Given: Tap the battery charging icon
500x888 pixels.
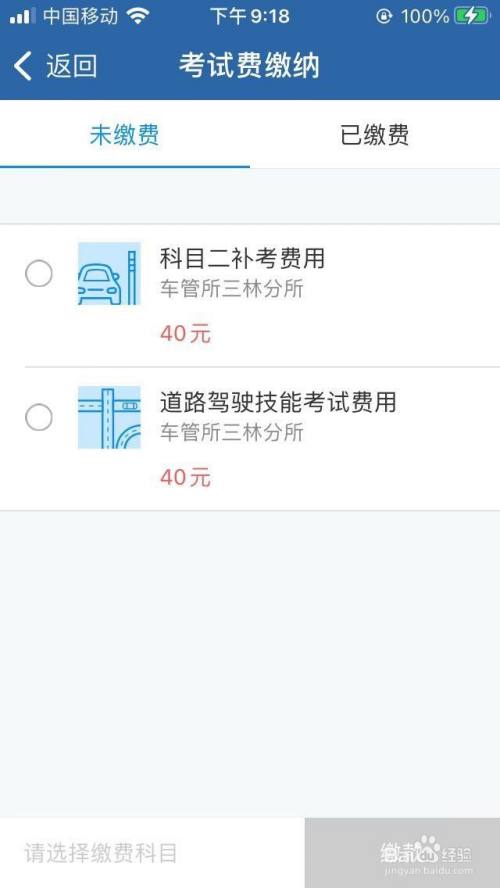Looking at the screenshot, I should [473, 16].
